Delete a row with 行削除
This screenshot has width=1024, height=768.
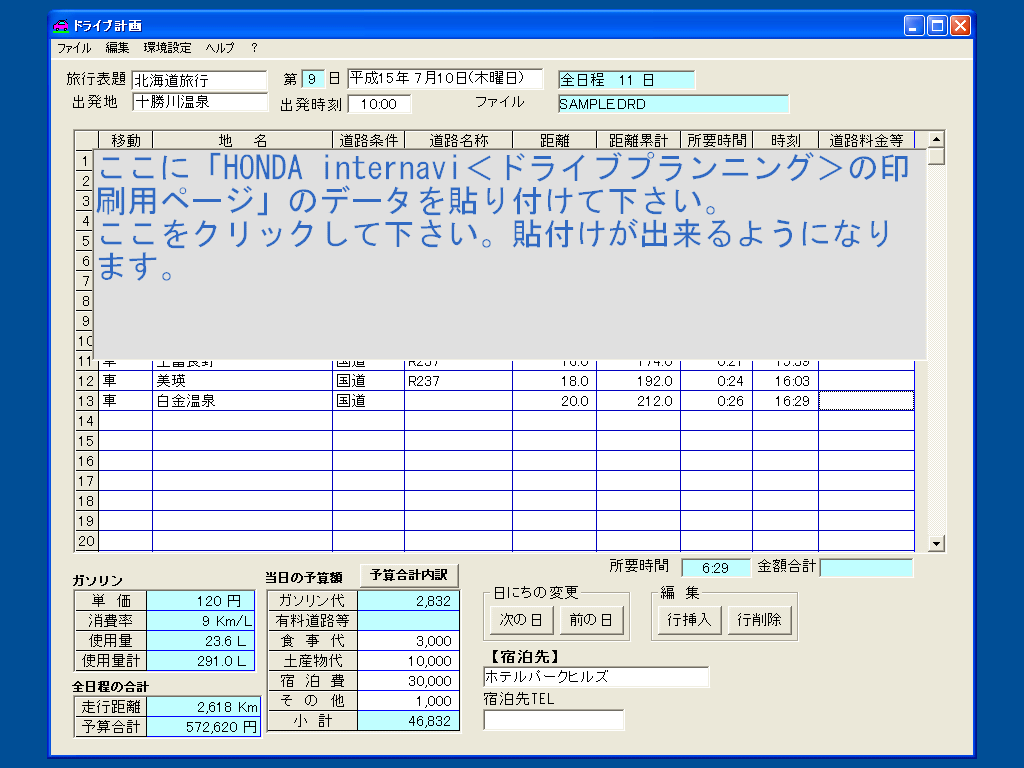pos(759,620)
